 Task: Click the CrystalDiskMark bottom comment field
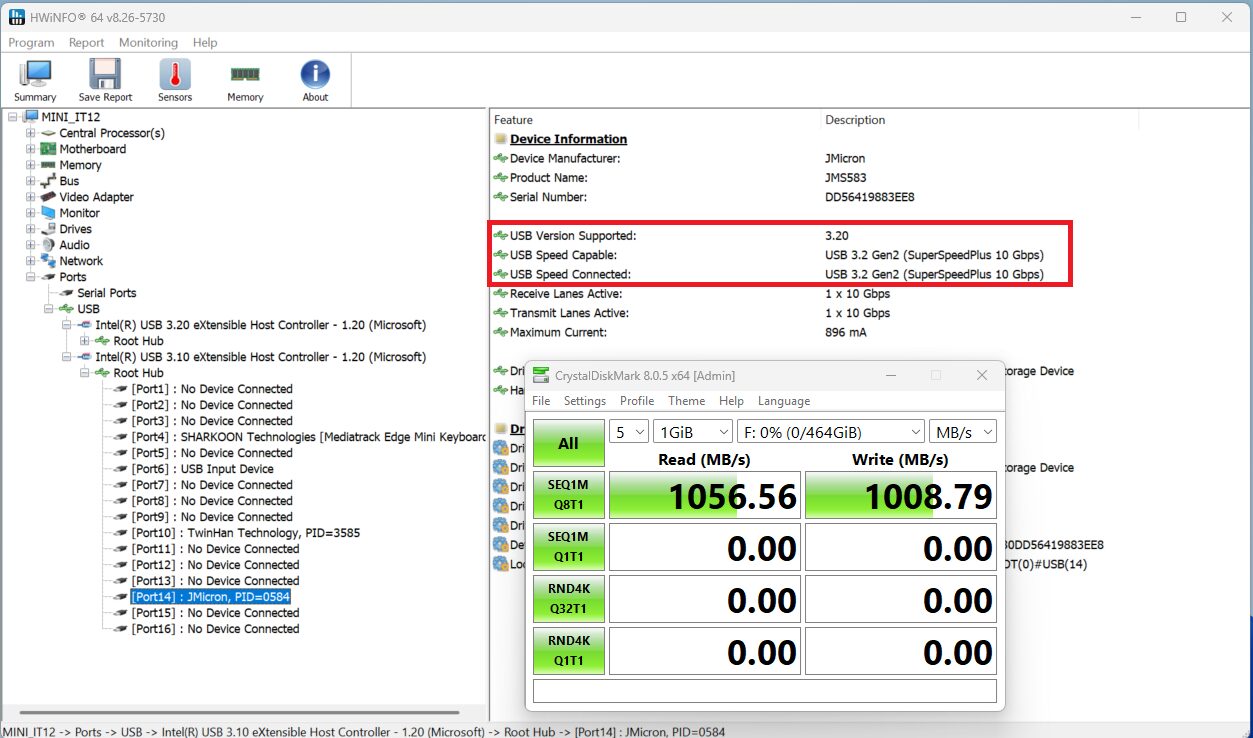point(765,691)
